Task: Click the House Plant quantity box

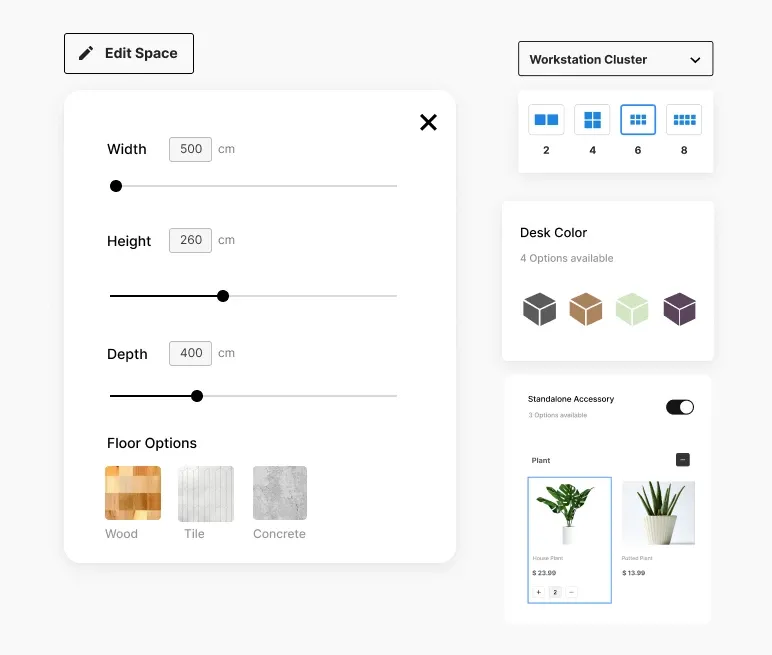Action: 555,592
